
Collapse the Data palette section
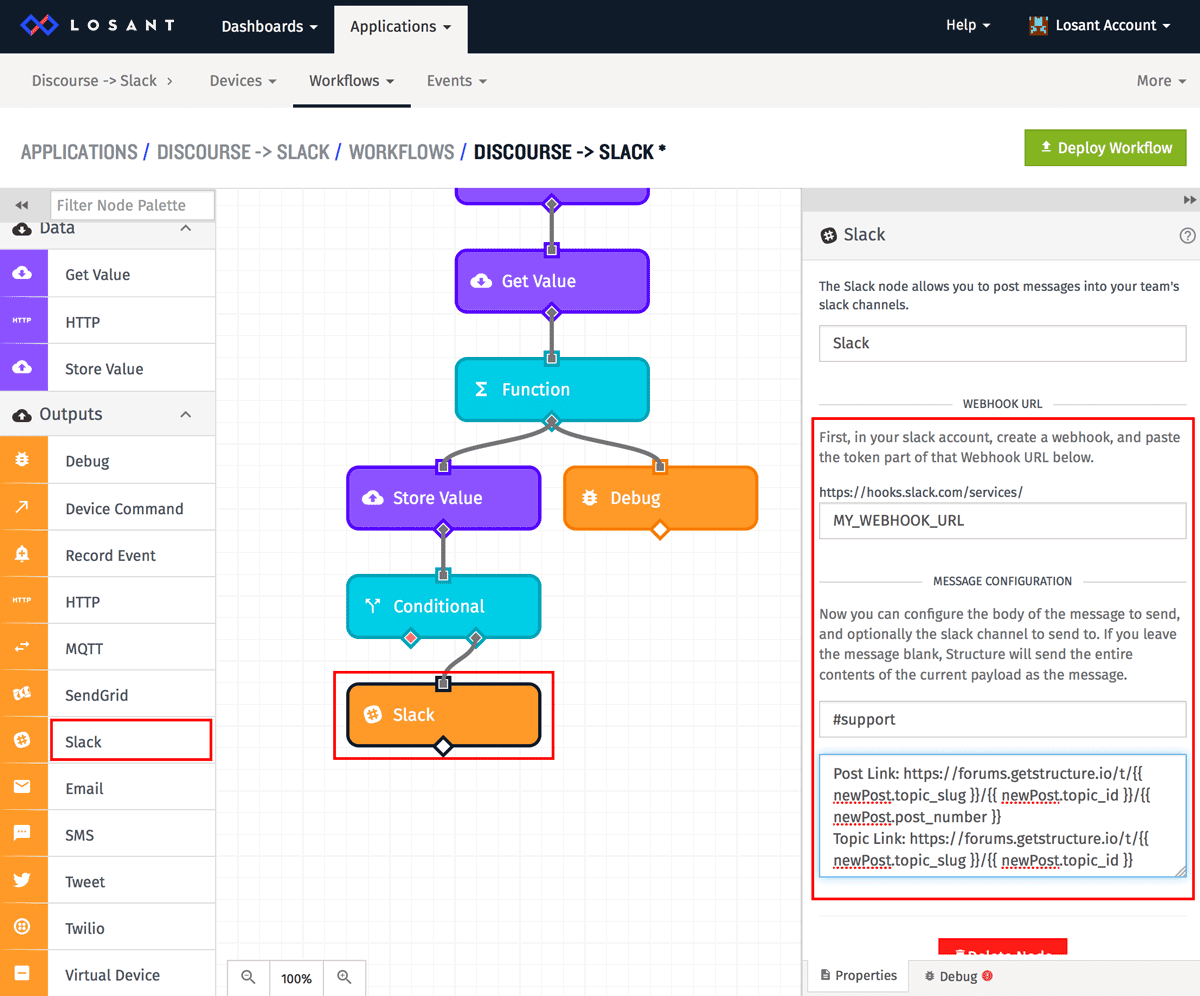[x=185, y=228]
